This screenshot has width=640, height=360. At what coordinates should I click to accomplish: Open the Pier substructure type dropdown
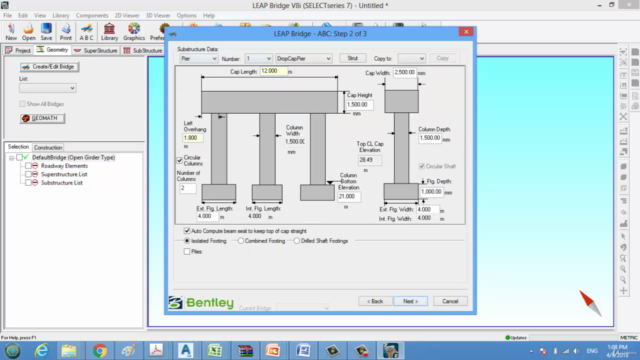[198, 59]
